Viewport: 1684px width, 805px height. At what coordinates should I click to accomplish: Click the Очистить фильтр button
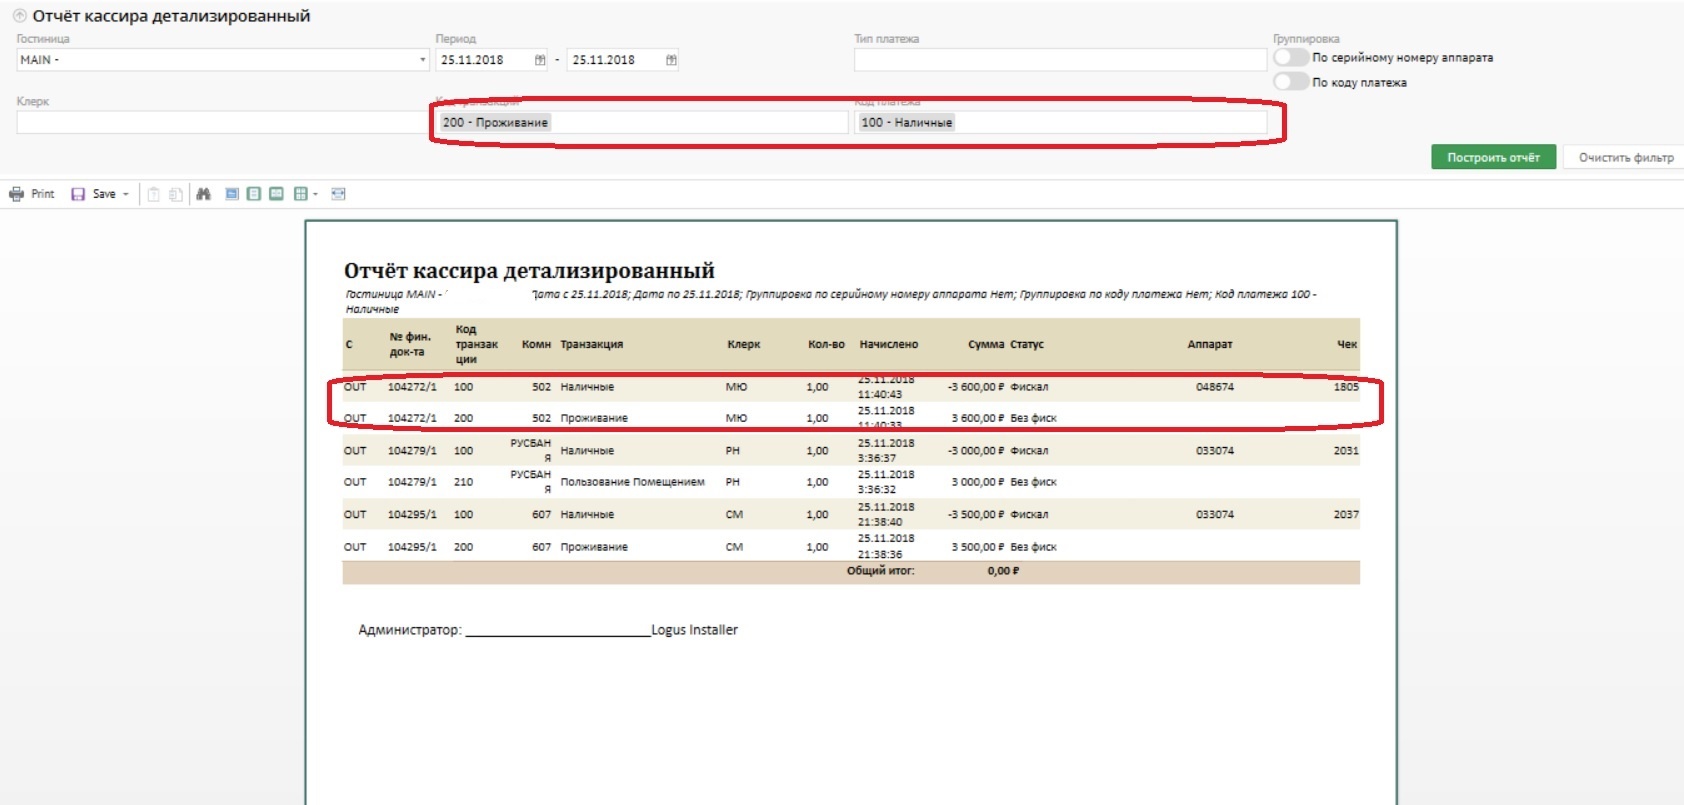click(x=1625, y=157)
